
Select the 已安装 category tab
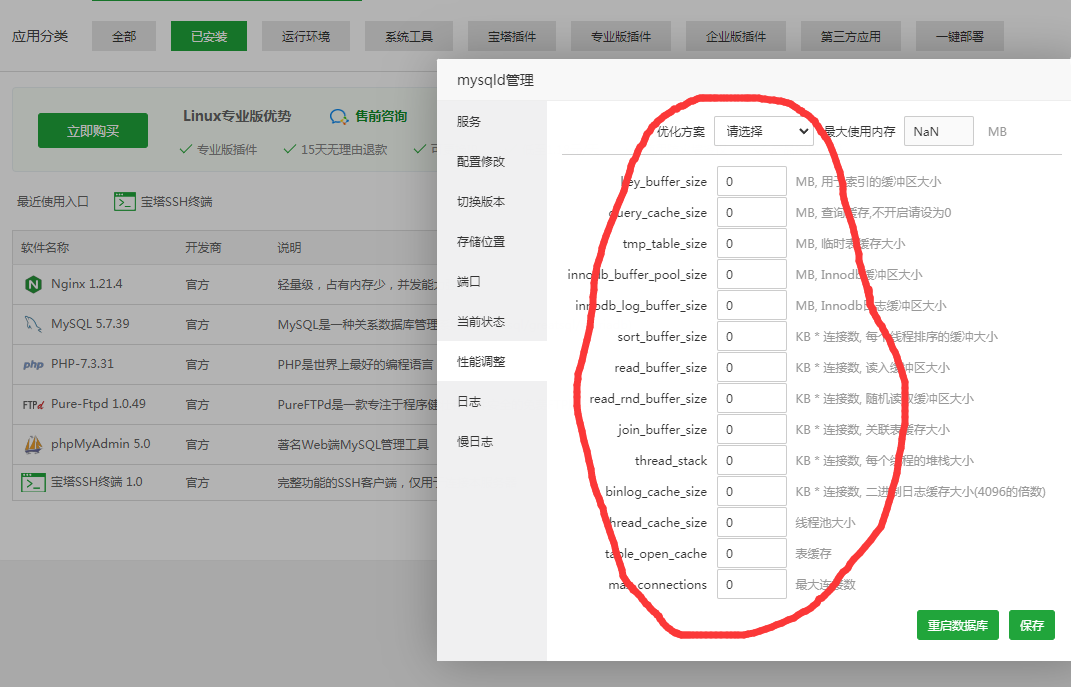click(209, 36)
